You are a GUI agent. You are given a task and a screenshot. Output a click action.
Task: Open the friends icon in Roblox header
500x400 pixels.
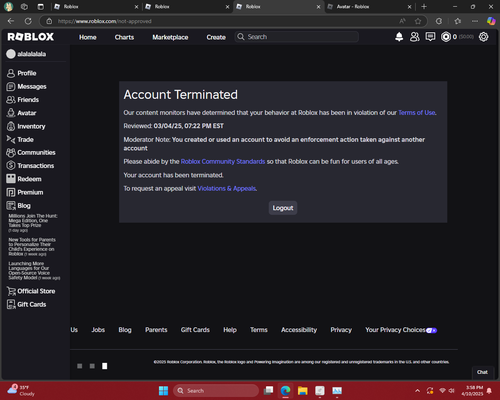click(x=415, y=37)
